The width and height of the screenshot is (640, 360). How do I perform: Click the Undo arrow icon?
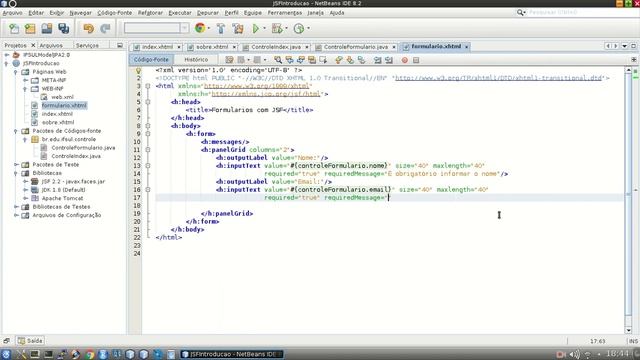coord(89,29)
